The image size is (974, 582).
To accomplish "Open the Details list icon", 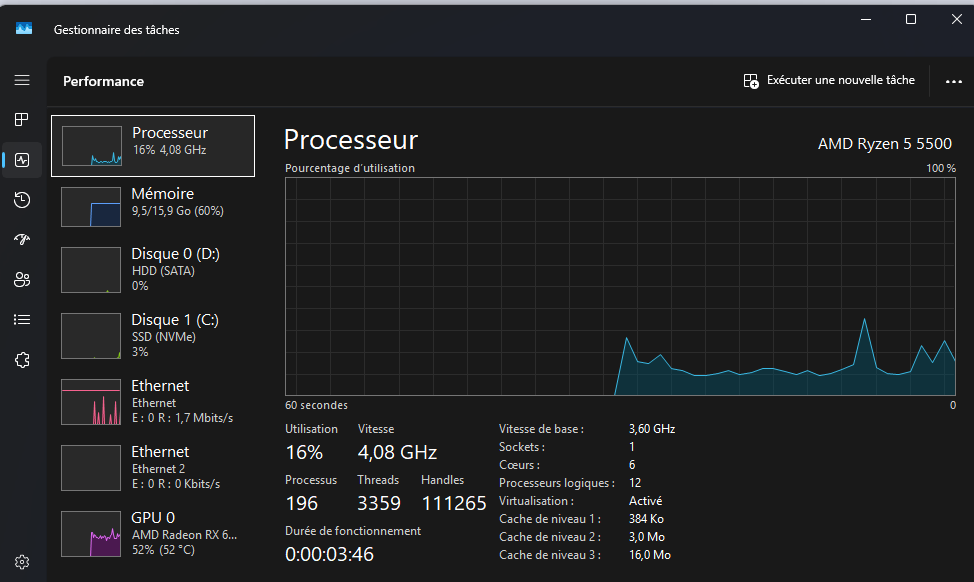I will click(22, 319).
